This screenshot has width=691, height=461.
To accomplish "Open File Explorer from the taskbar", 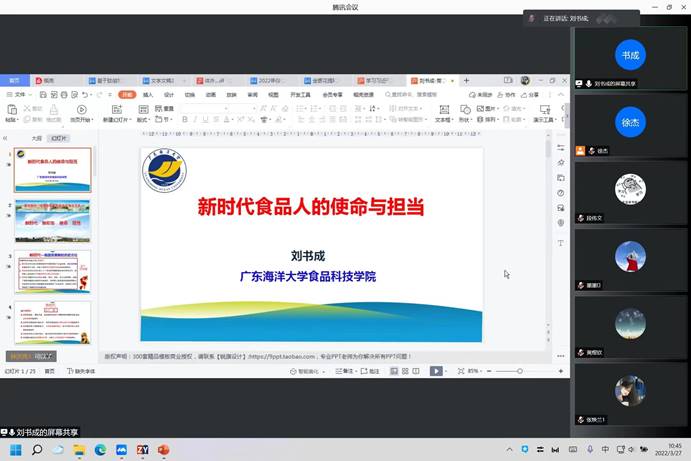I will (79, 450).
